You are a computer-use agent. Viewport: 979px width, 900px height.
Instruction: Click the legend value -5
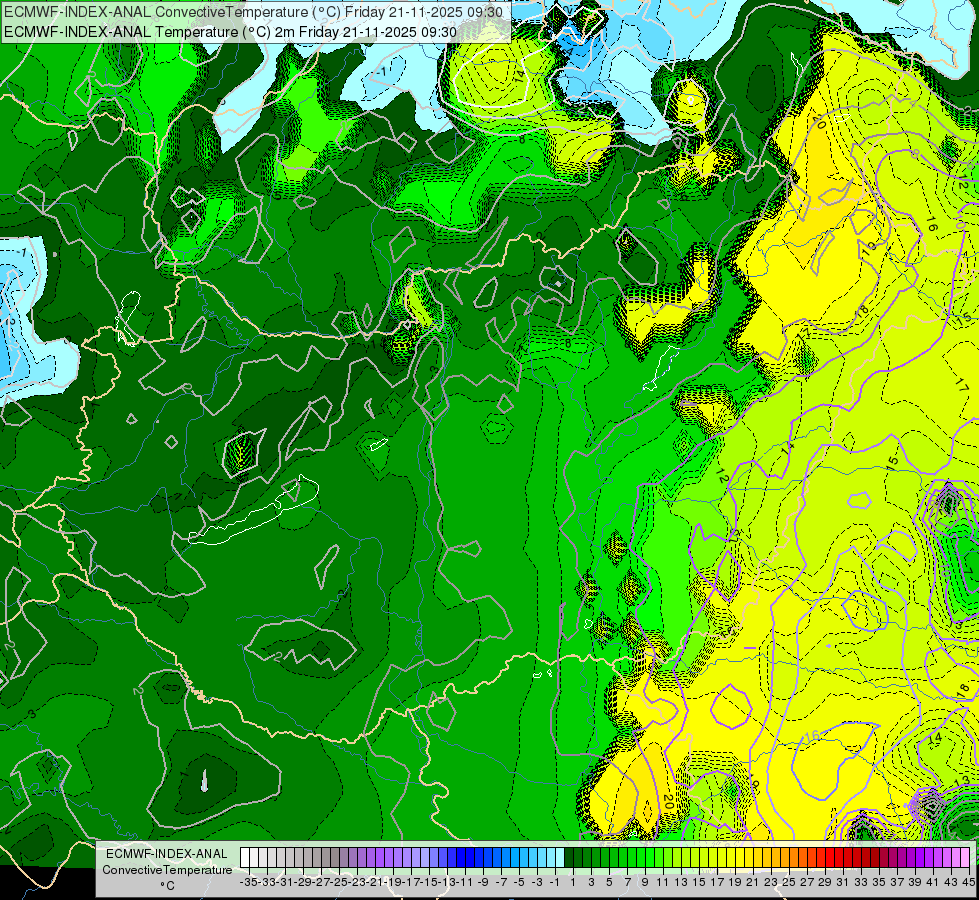519,882
